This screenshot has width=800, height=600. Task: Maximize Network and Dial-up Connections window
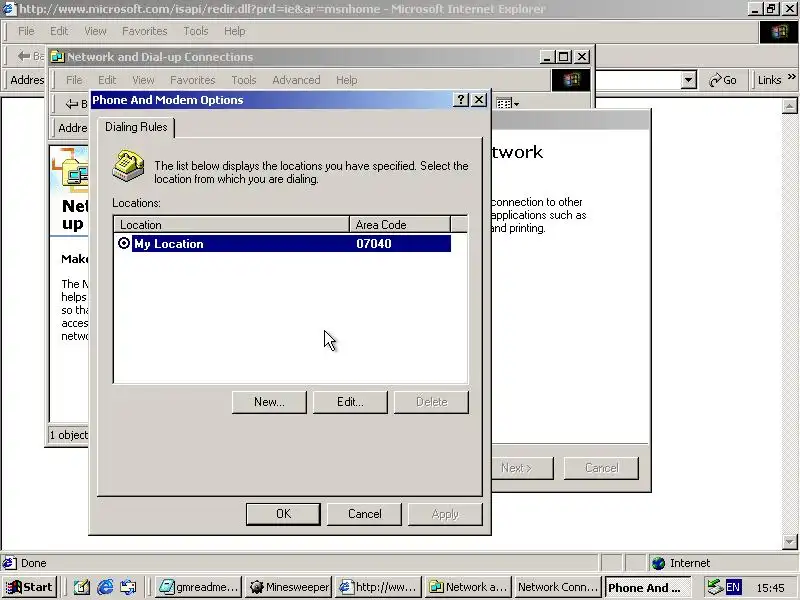pos(564,57)
